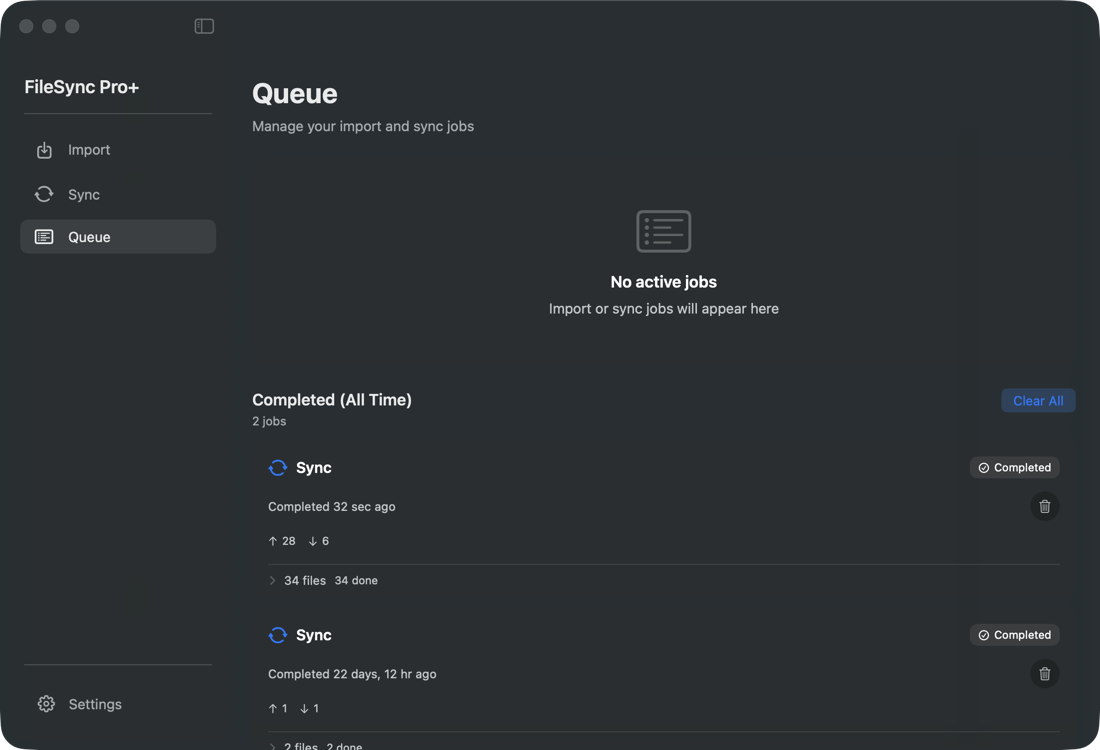Click the empty-queue list icon

coord(663,231)
